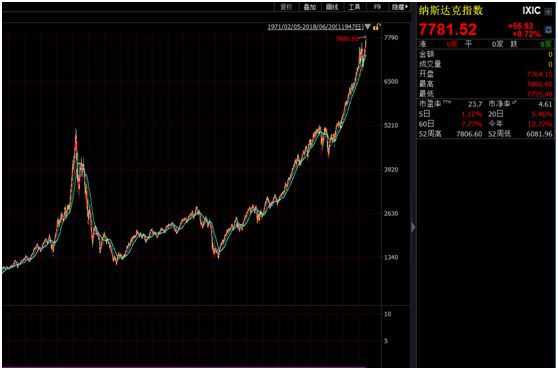558x370 pixels.
Task: Click the add-to-watchlist plus icon beside IXIC
Action: point(548,12)
